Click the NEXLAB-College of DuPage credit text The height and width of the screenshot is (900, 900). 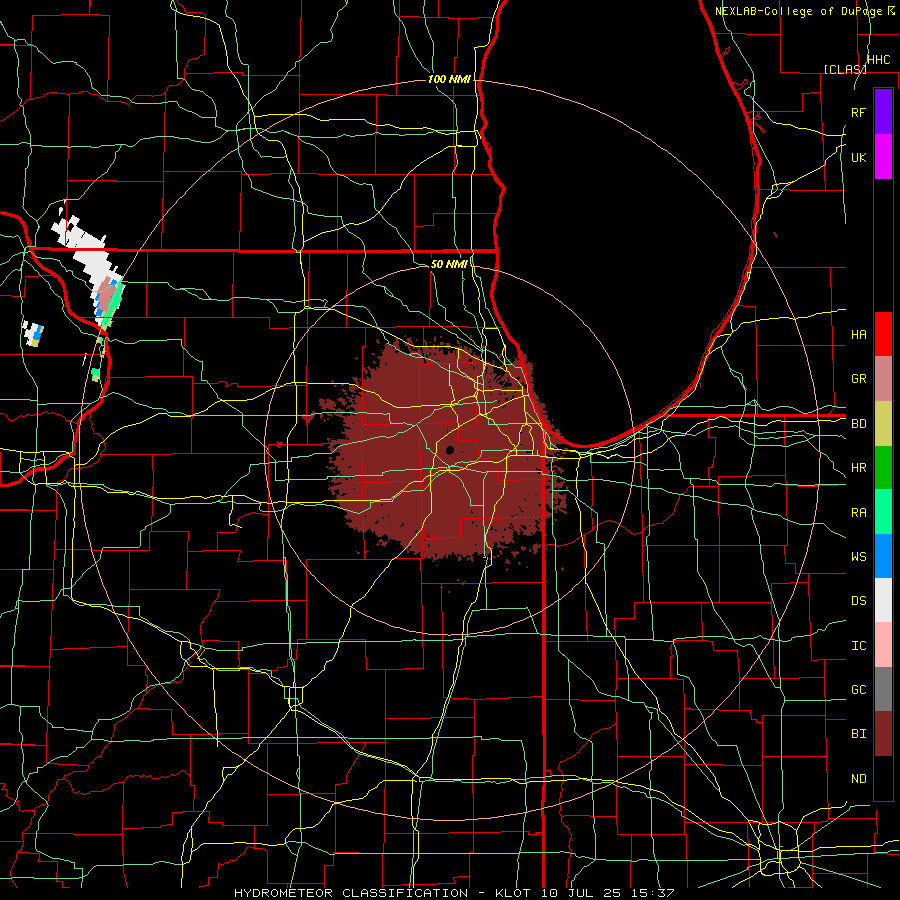[800, 10]
